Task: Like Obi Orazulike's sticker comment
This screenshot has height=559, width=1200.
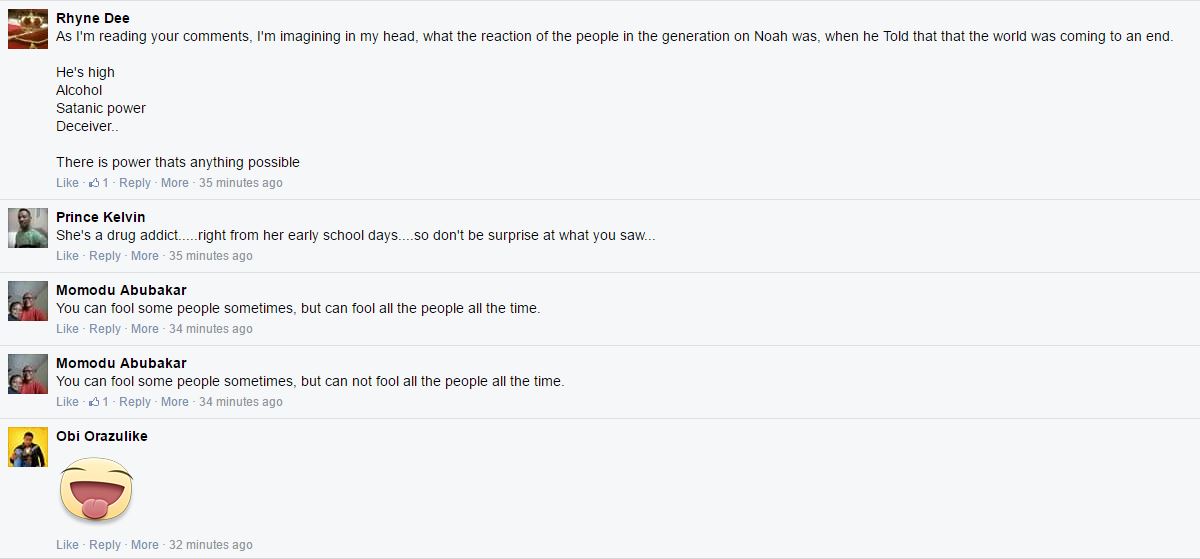Action: tap(67, 545)
